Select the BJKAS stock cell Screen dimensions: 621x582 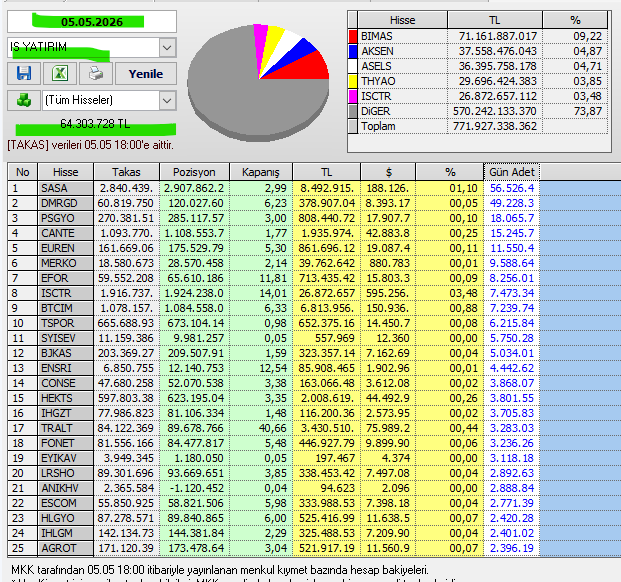point(66,353)
